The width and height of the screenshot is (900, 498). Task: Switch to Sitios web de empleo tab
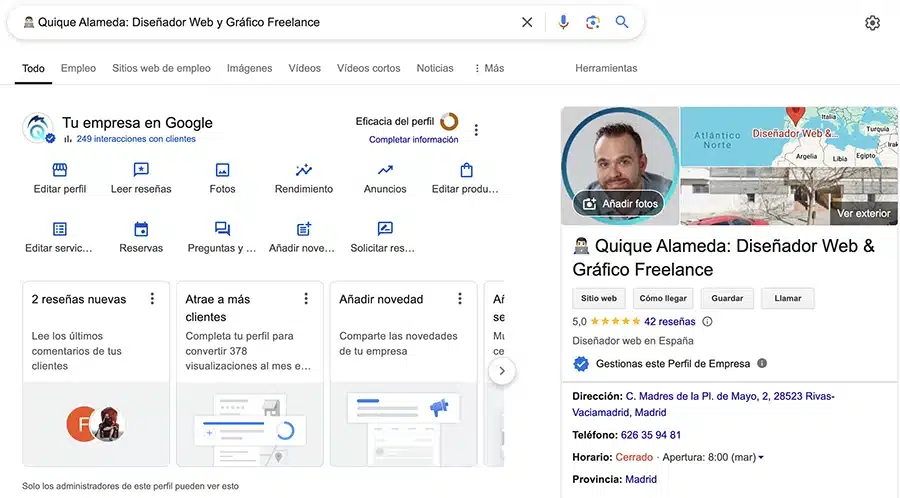(161, 68)
